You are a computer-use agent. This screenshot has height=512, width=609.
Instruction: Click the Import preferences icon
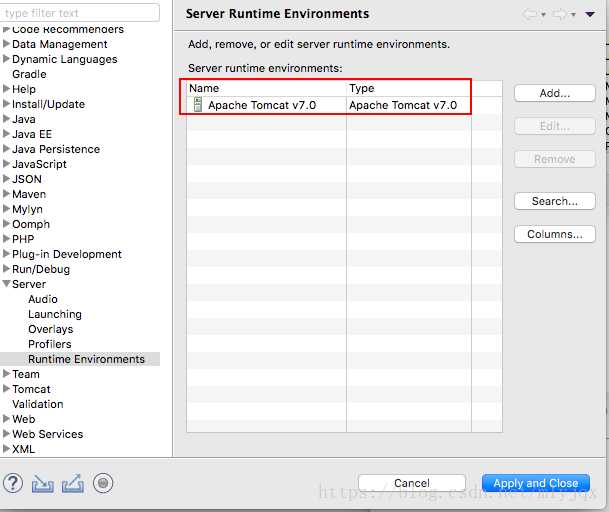pyautogui.click(x=43, y=484)
